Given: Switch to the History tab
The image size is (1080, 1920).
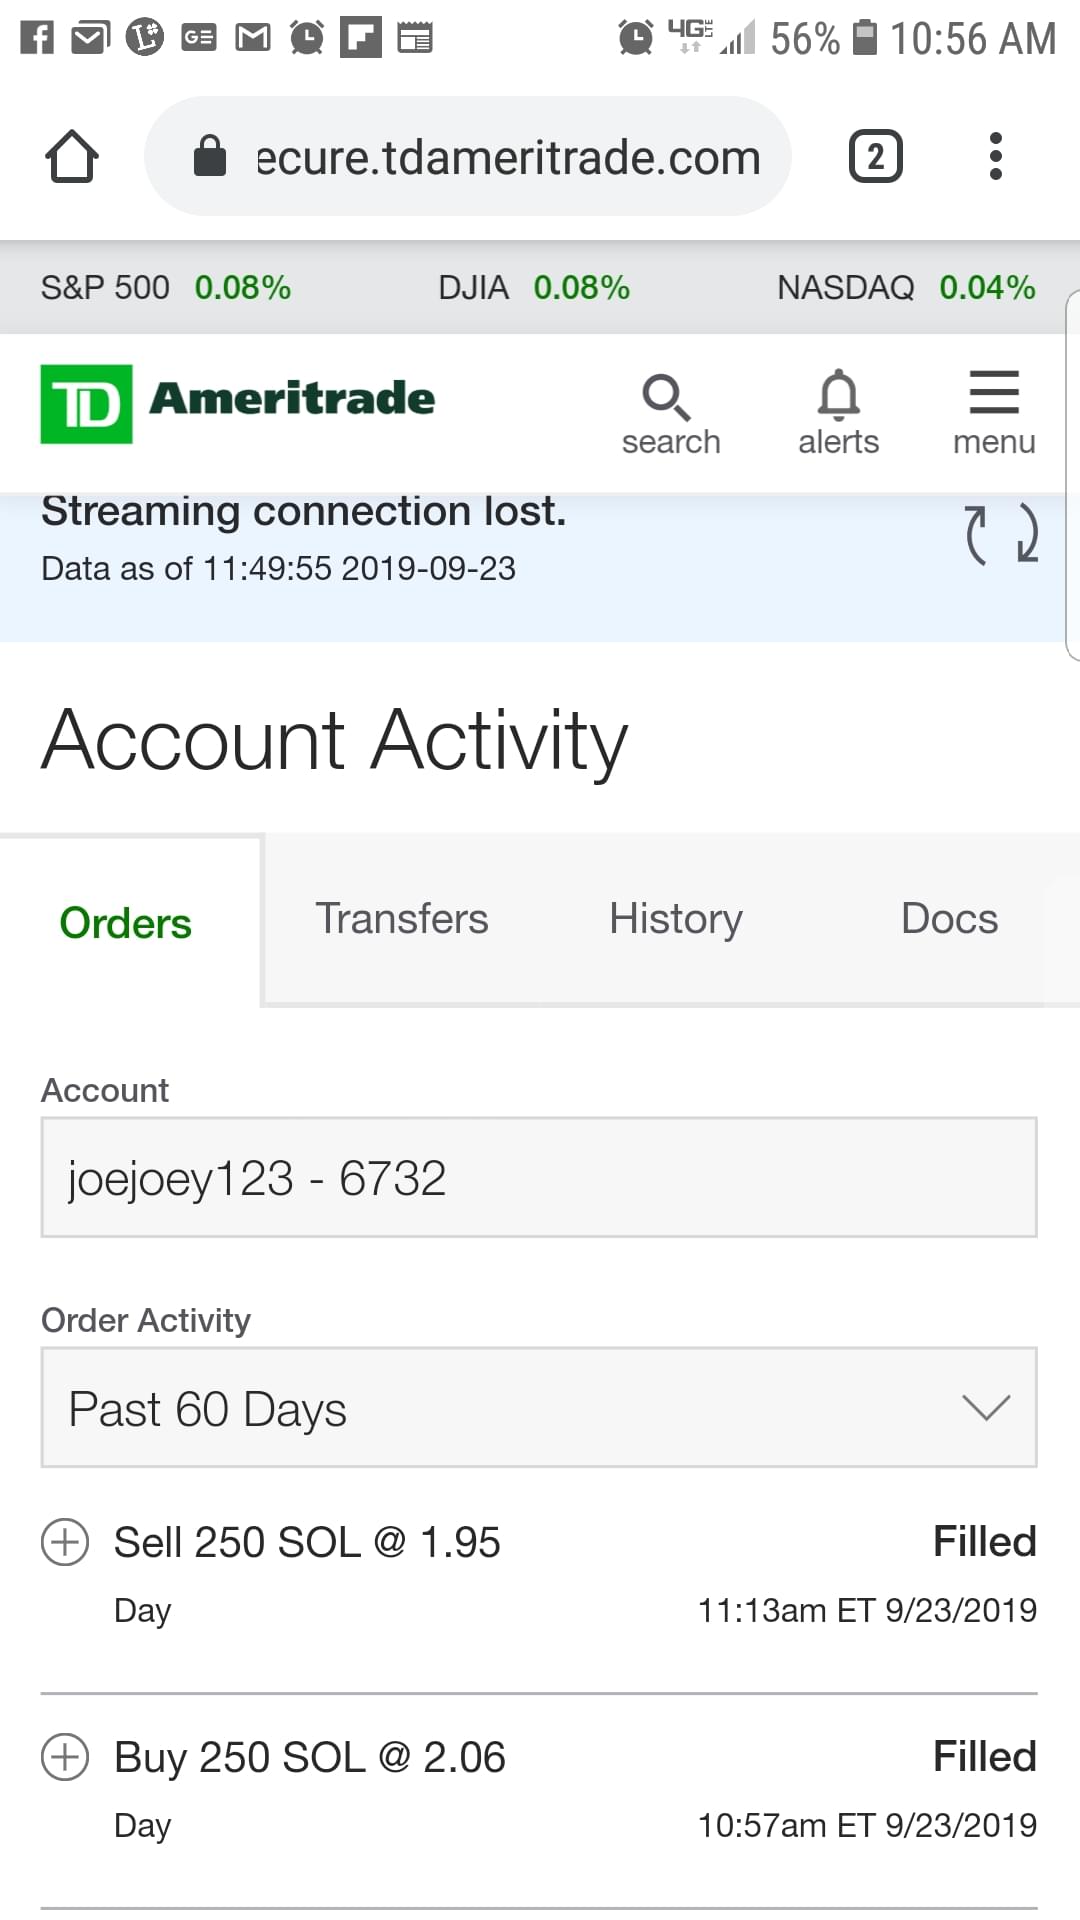Looking at the screenshot, I should pos(676,919).
